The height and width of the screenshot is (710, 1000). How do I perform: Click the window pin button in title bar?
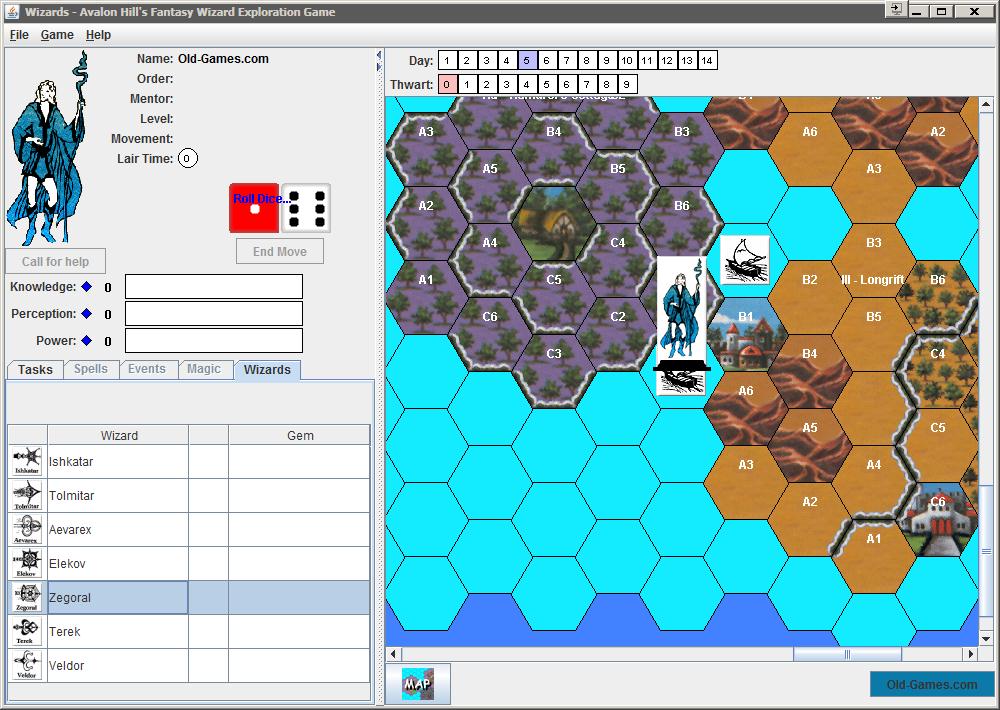(895, 9)
